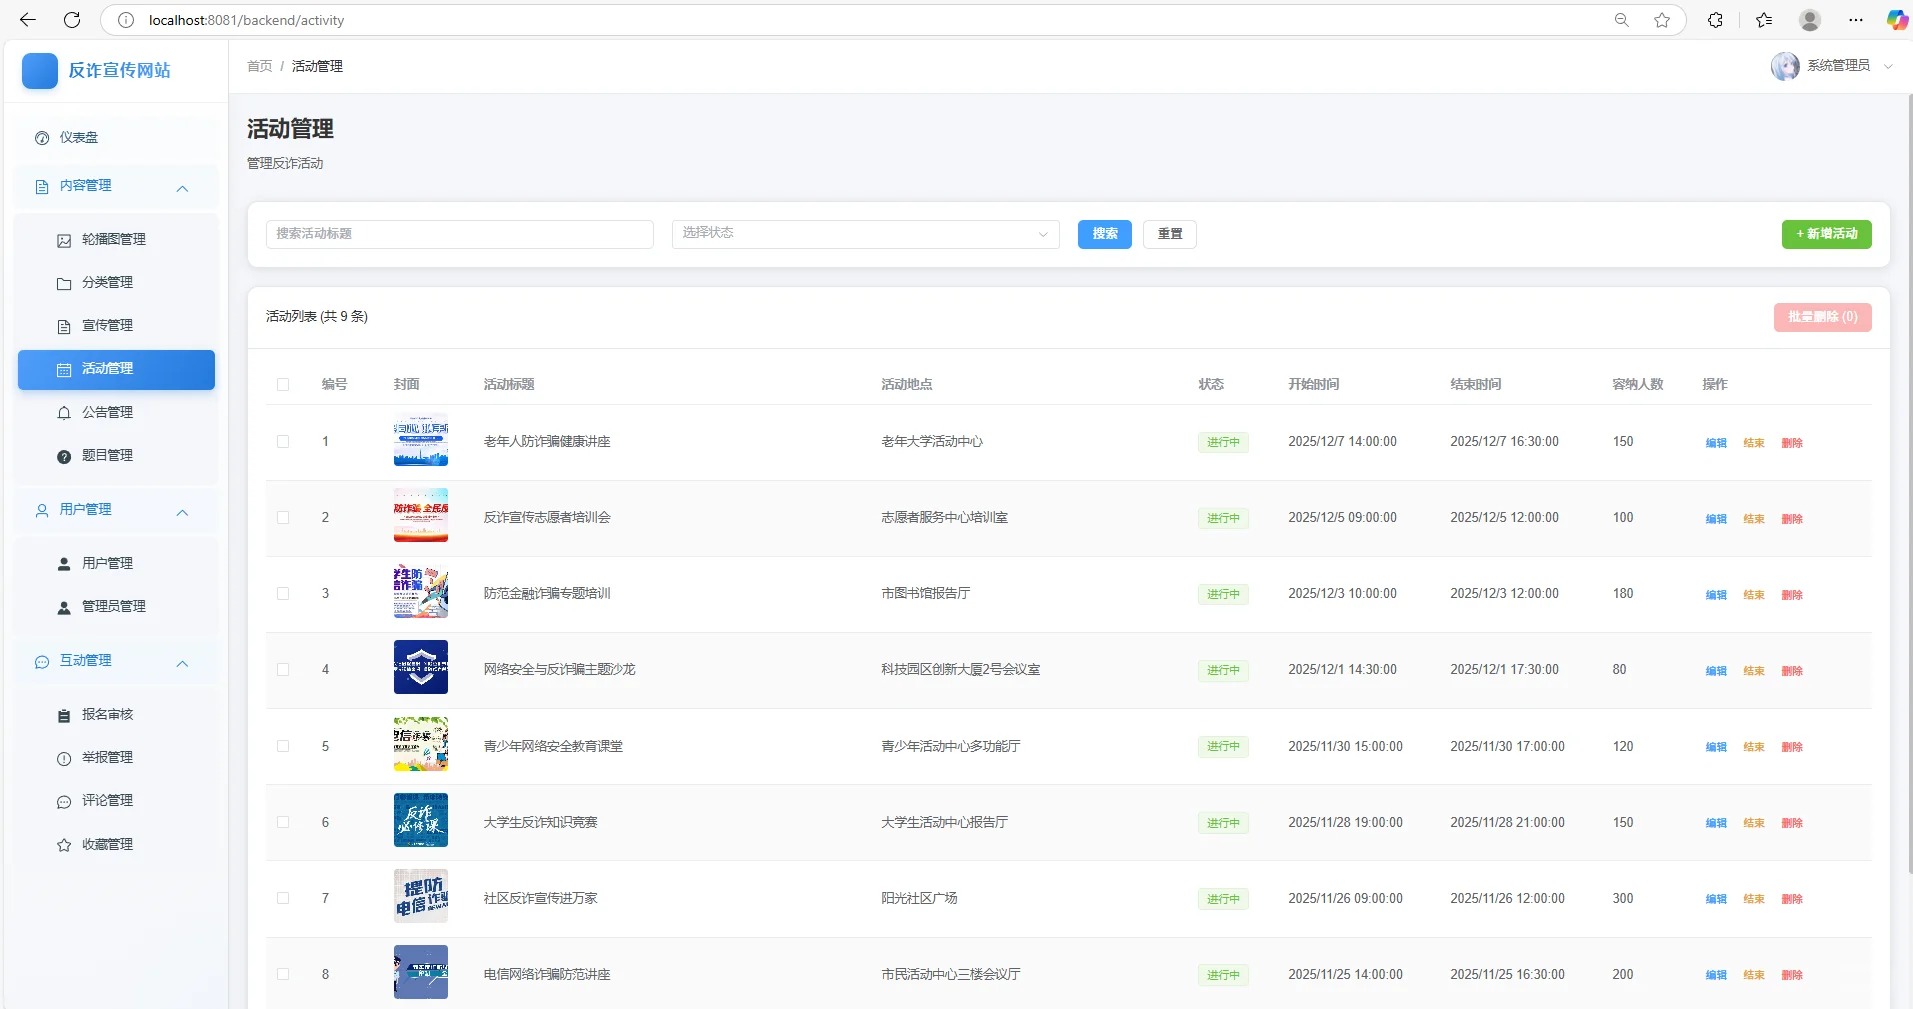The height and width of the screenshot is (1009, 1913).
Task: Select the 收藏管理 star icon
Action: [x=64, y=844]
